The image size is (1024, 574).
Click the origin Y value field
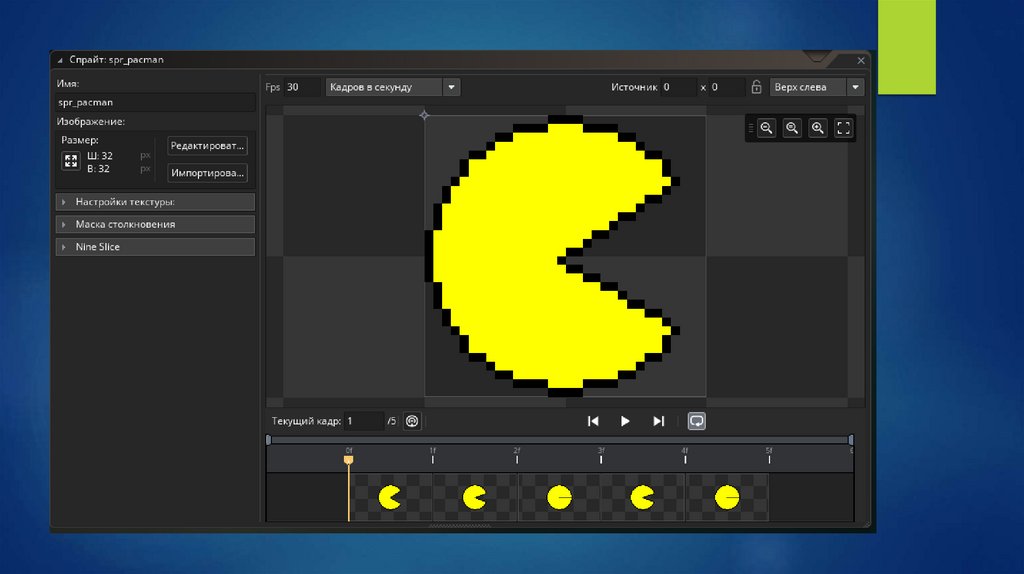point(726,87)
